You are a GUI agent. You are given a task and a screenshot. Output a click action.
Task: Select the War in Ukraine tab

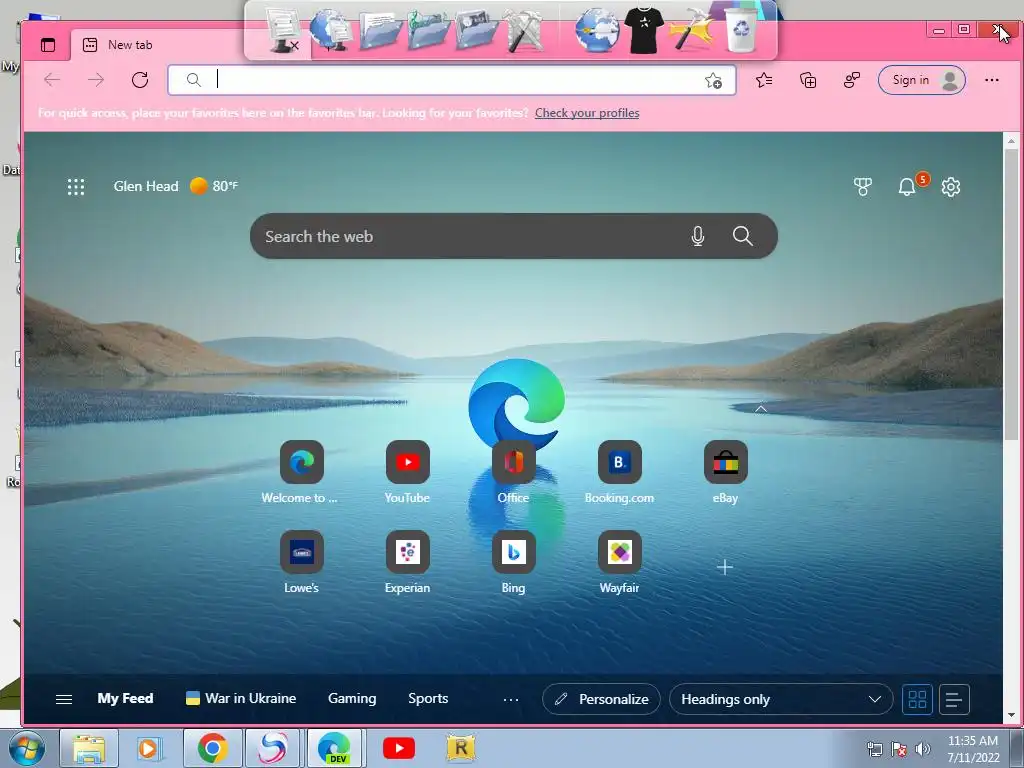[x=241, y=698]
